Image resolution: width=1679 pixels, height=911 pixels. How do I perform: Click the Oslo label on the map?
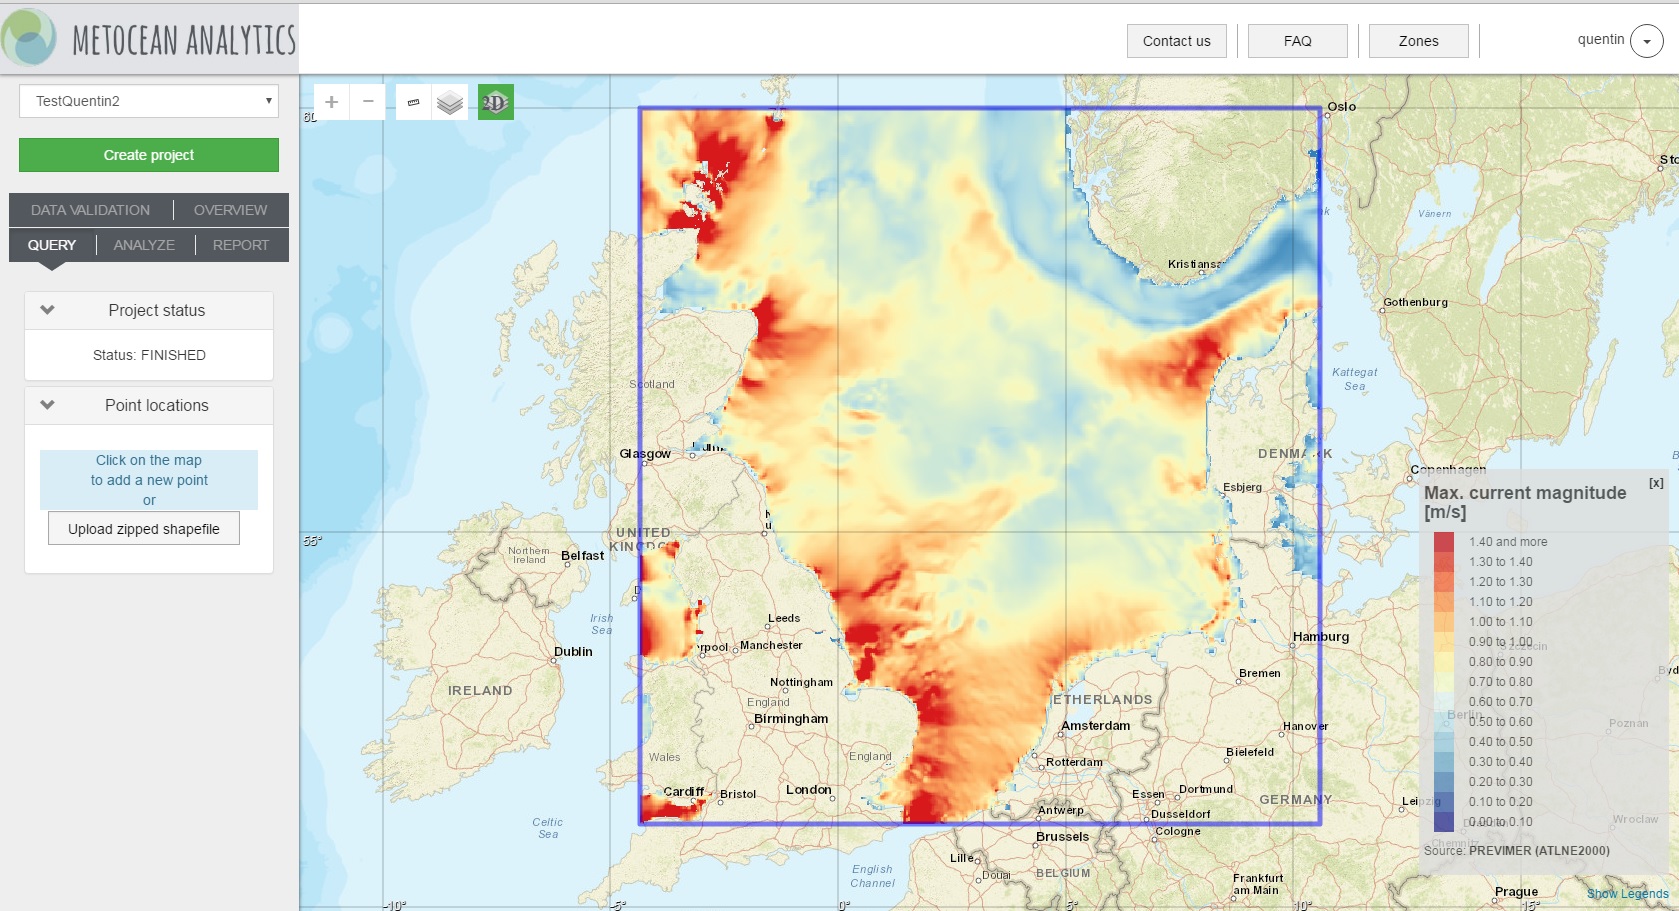pos(1342,107)
